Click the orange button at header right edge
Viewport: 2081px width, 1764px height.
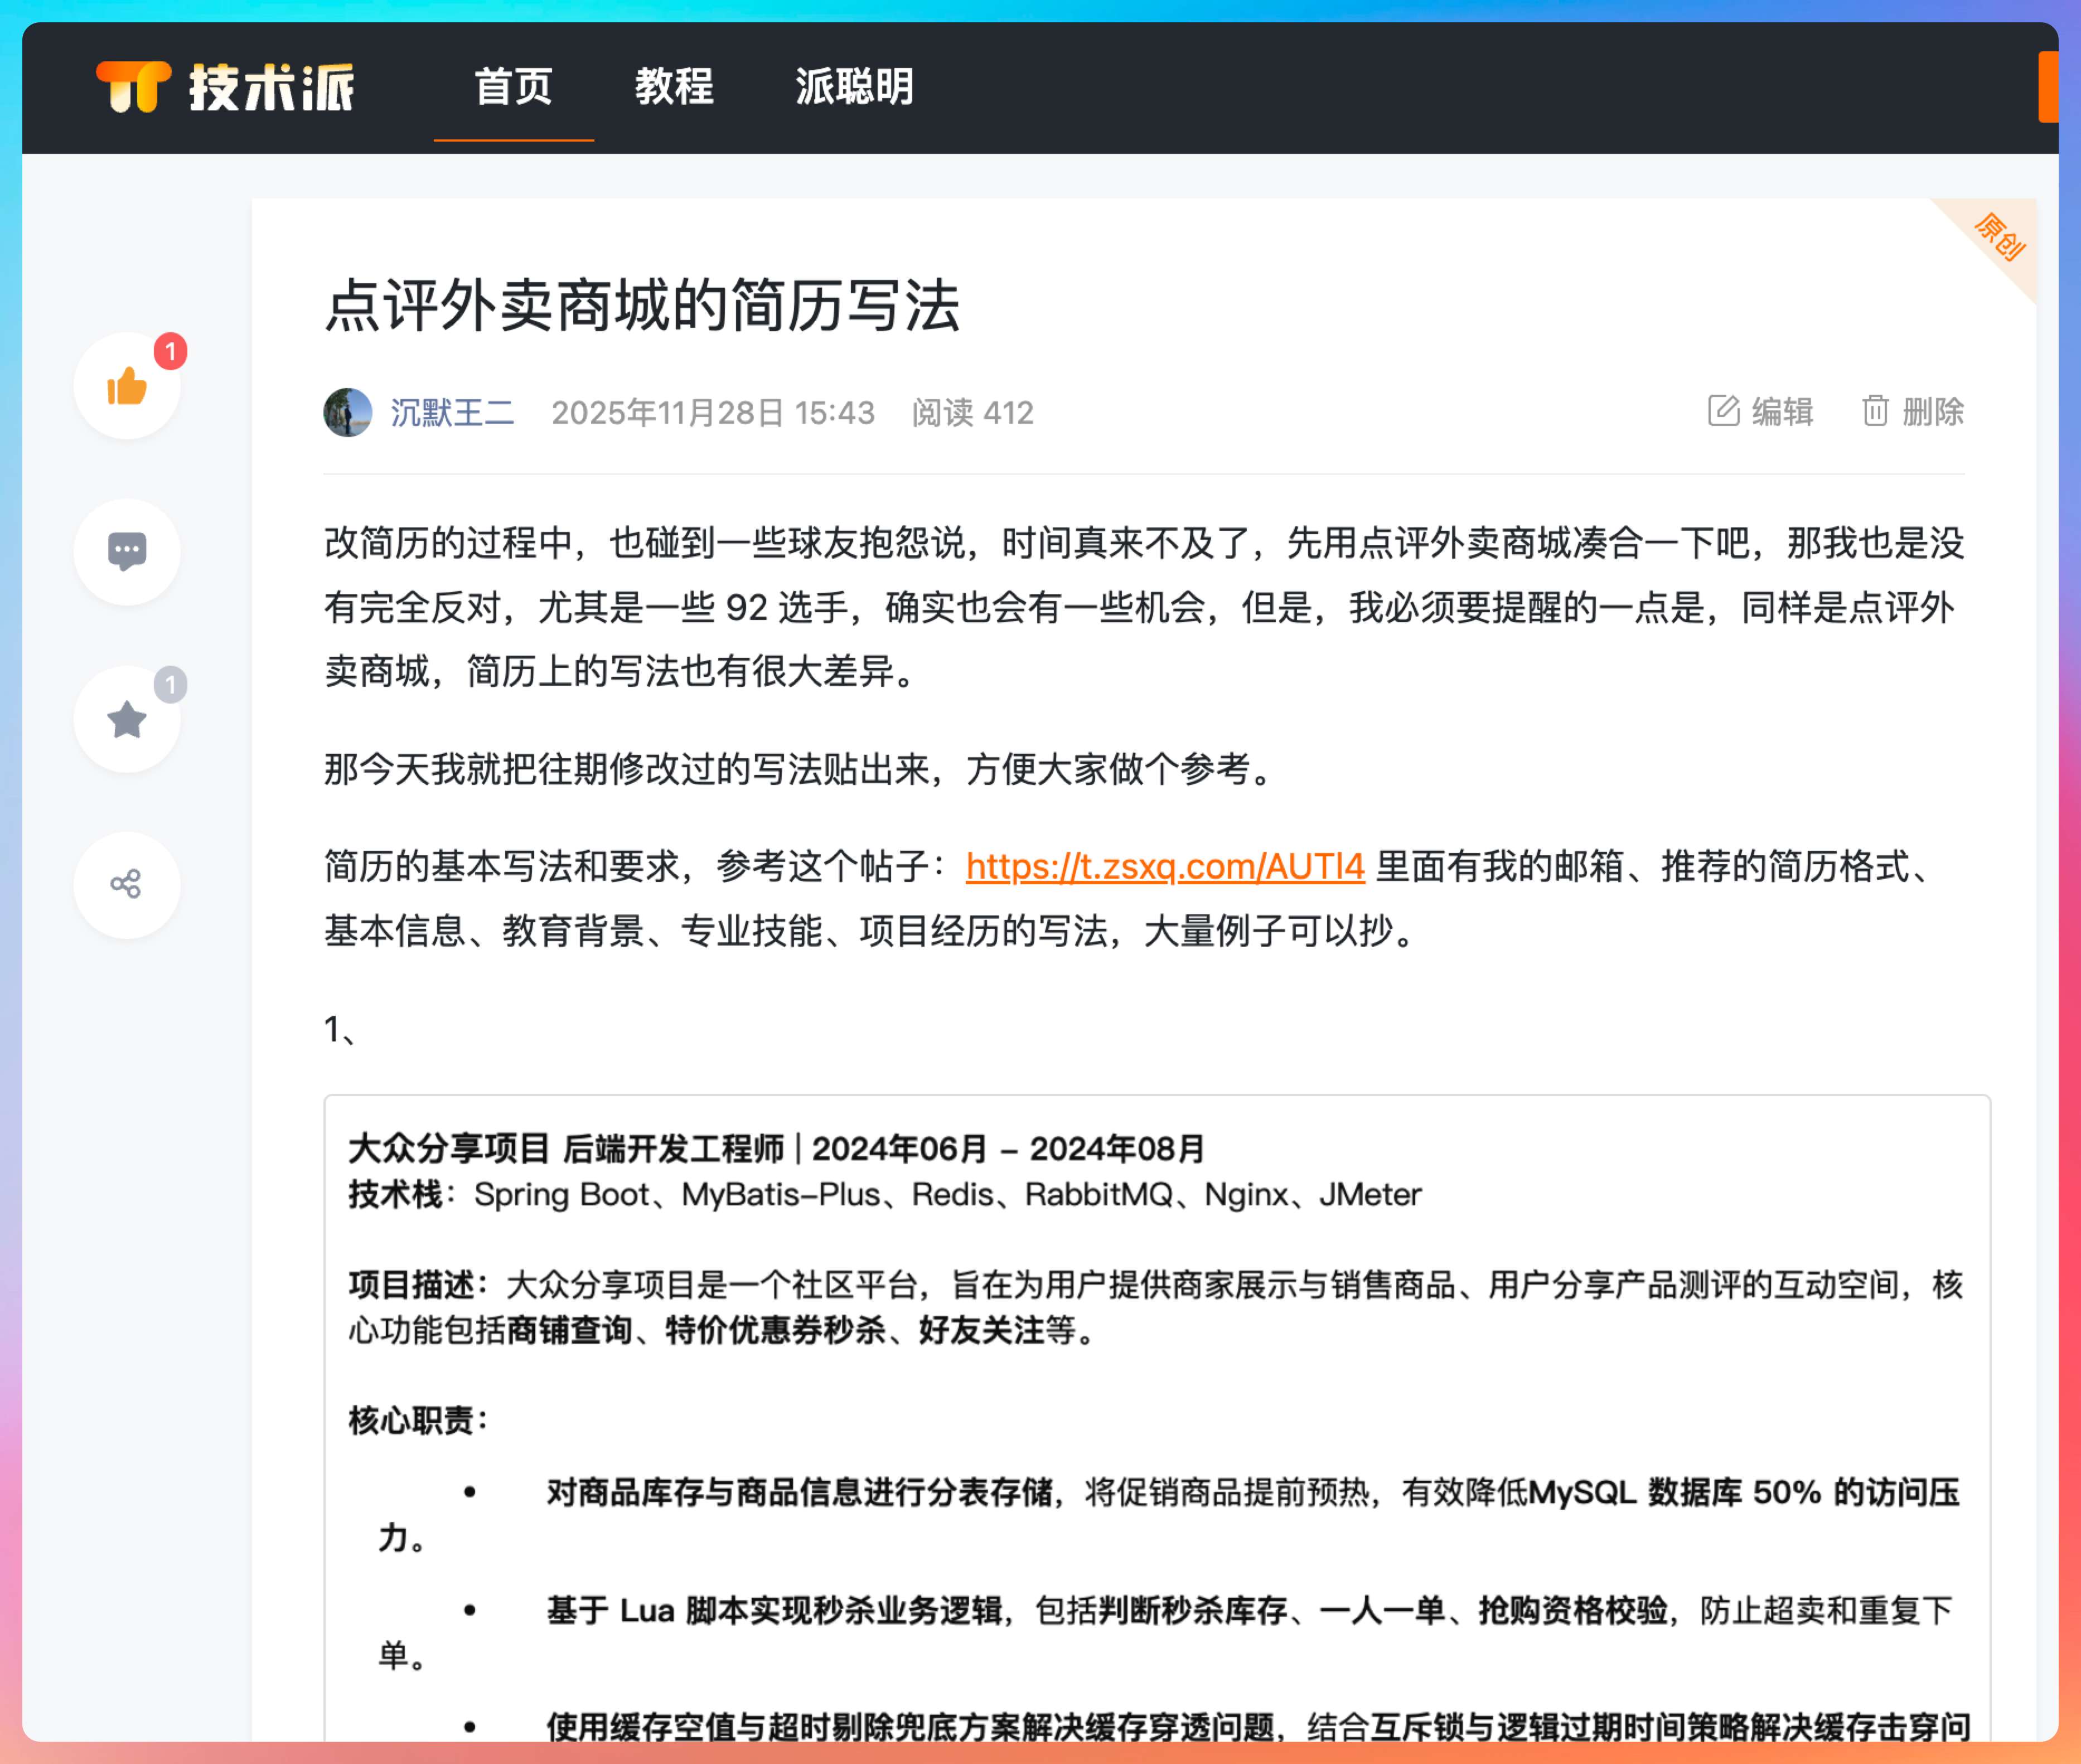2047,87
